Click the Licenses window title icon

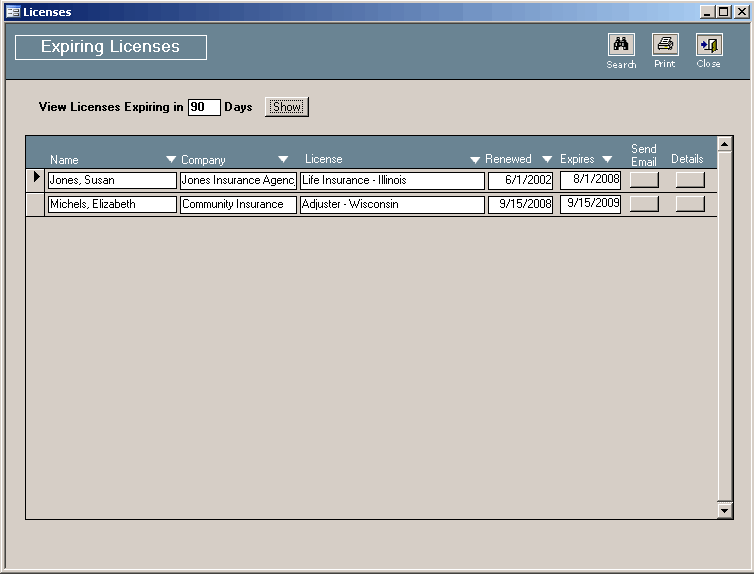[13, 12]
